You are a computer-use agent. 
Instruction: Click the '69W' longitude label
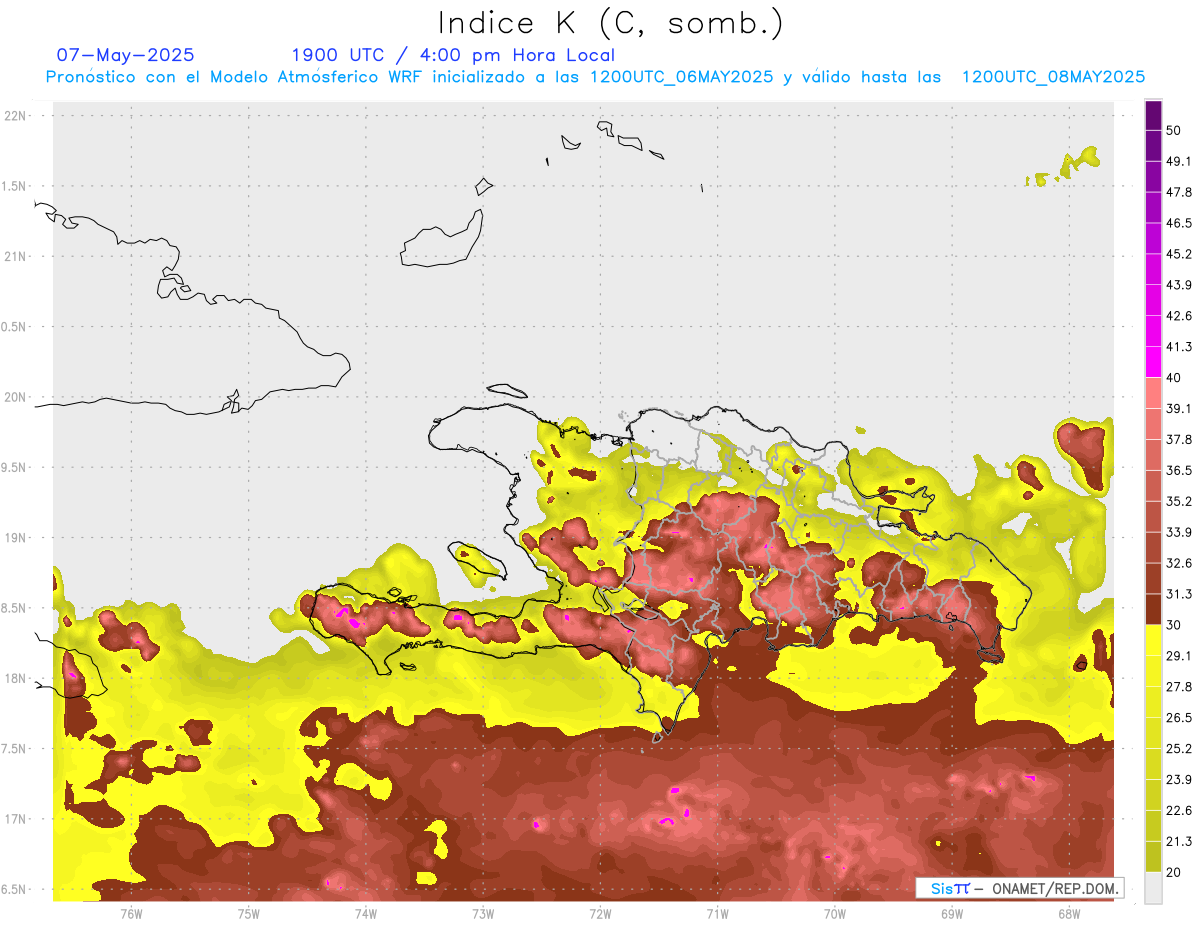952,914
